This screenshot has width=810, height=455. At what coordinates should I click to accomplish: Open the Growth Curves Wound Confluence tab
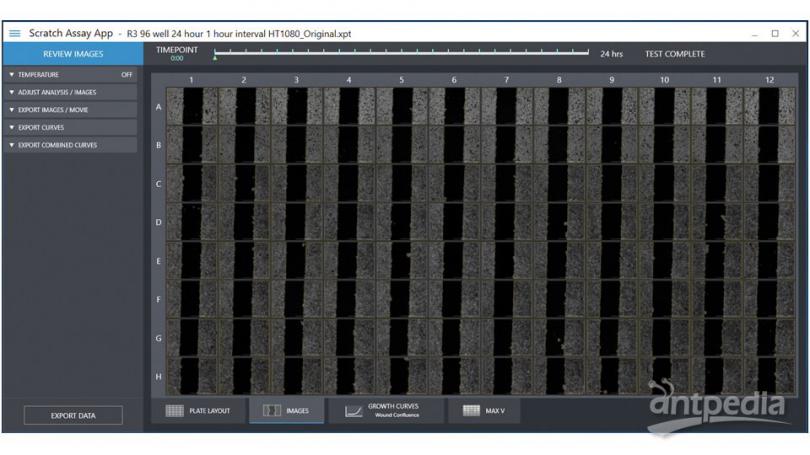pyautogui.click(x=385, y=411)
